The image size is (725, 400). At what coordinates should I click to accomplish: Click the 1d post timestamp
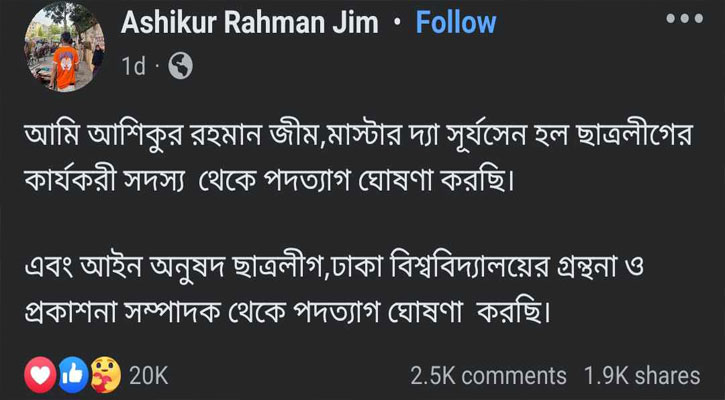tap(133, 68)
